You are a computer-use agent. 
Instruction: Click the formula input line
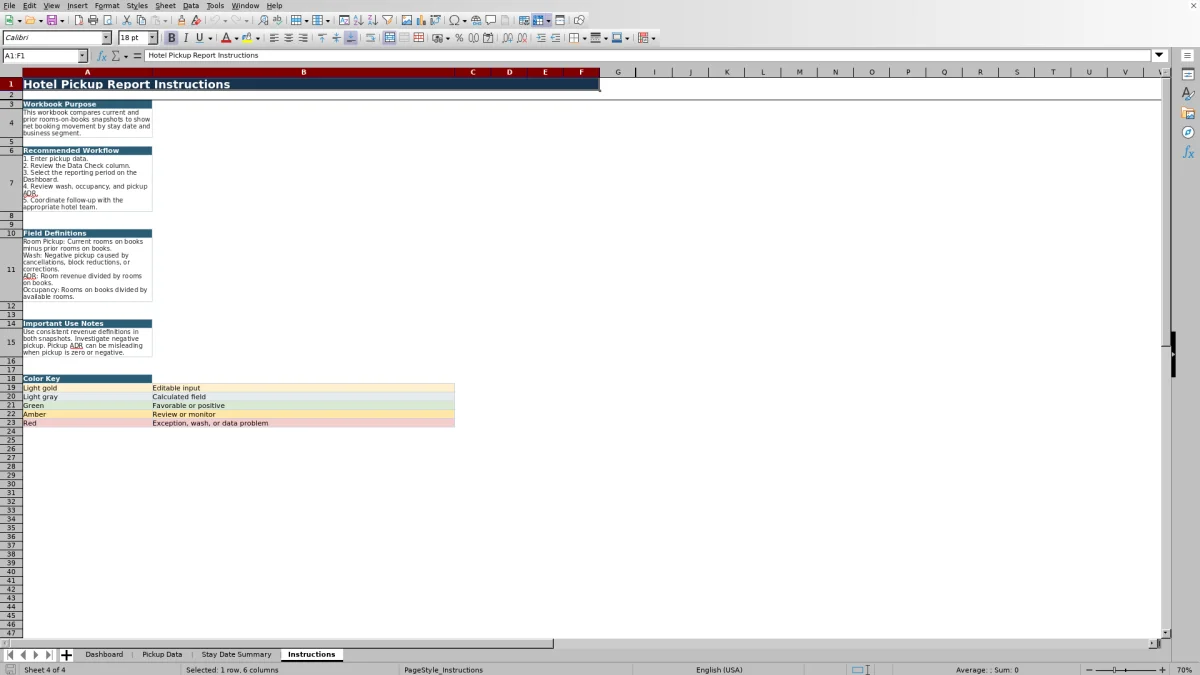click(x=648, y=56)
